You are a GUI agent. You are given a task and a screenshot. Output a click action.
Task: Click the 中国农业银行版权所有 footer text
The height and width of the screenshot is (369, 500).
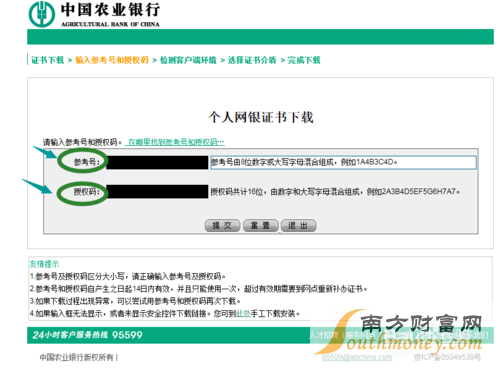(77, 357)
